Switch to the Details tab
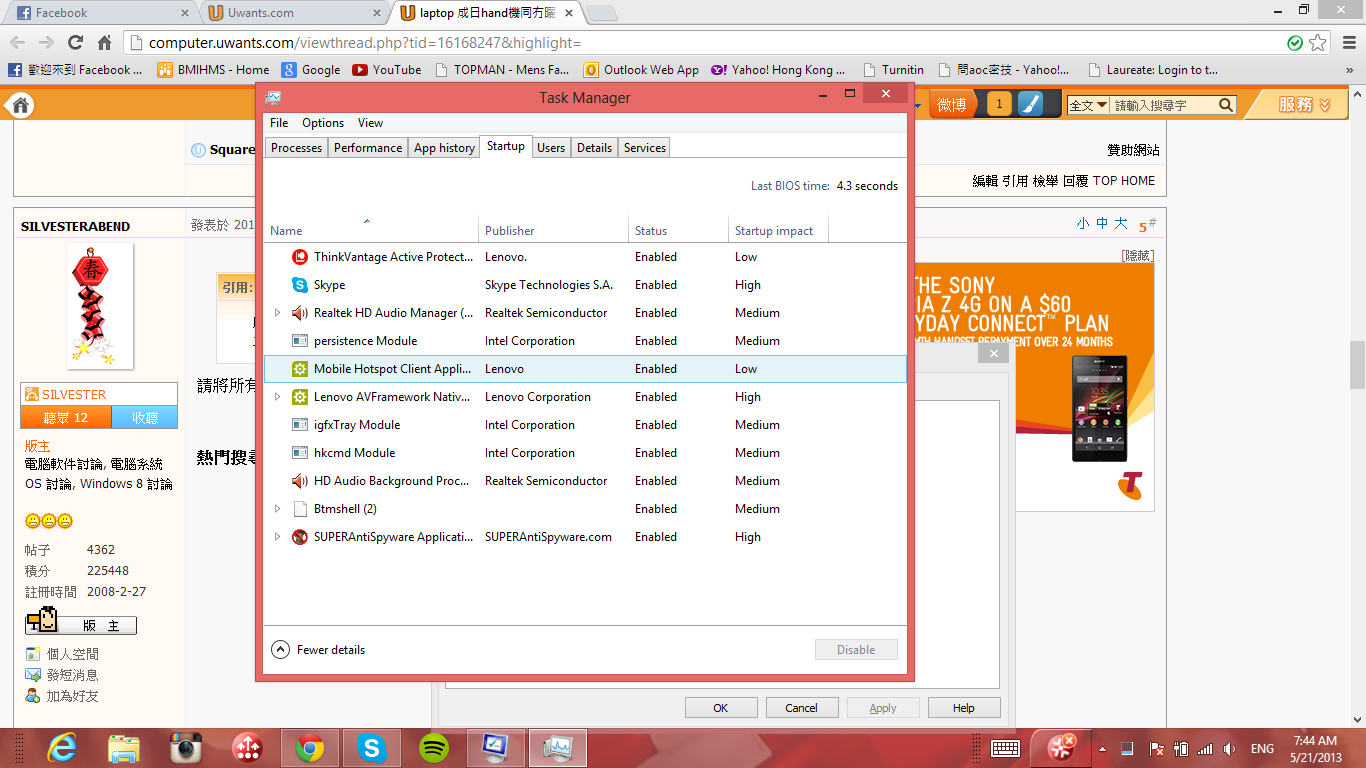The image size is (1366, 768). [x=594, y=148]
